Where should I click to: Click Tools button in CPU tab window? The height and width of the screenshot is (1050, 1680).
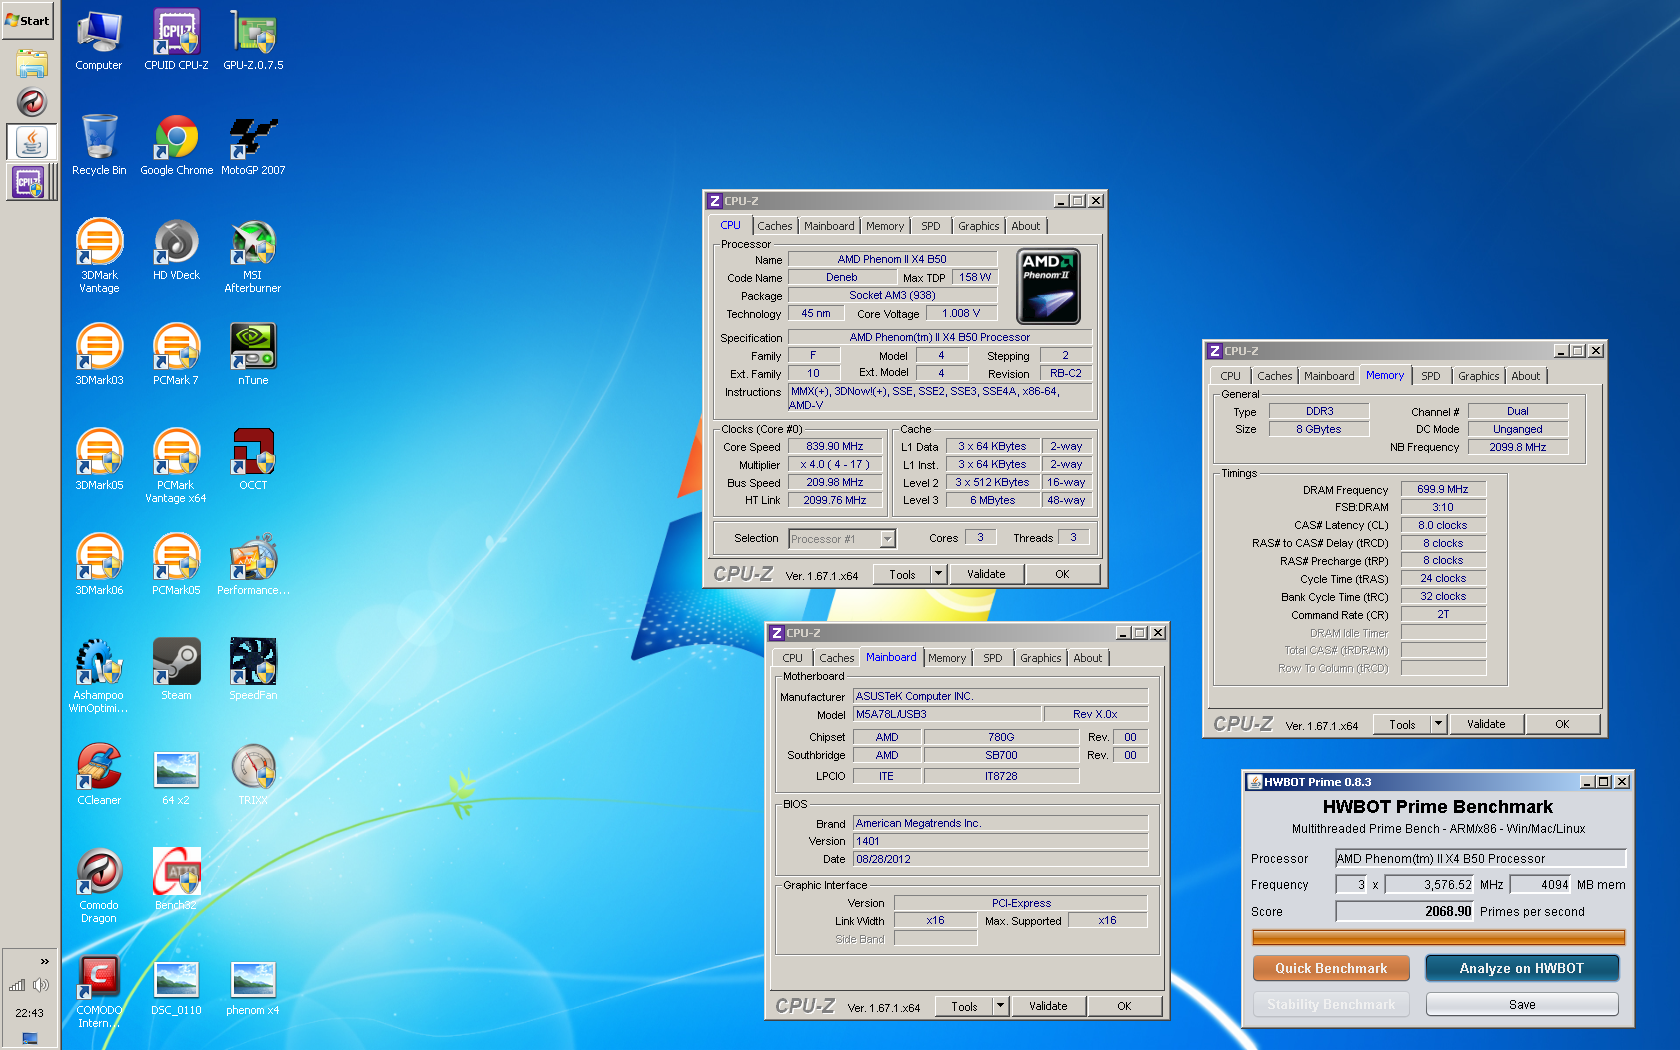click(x=902, y=574)
